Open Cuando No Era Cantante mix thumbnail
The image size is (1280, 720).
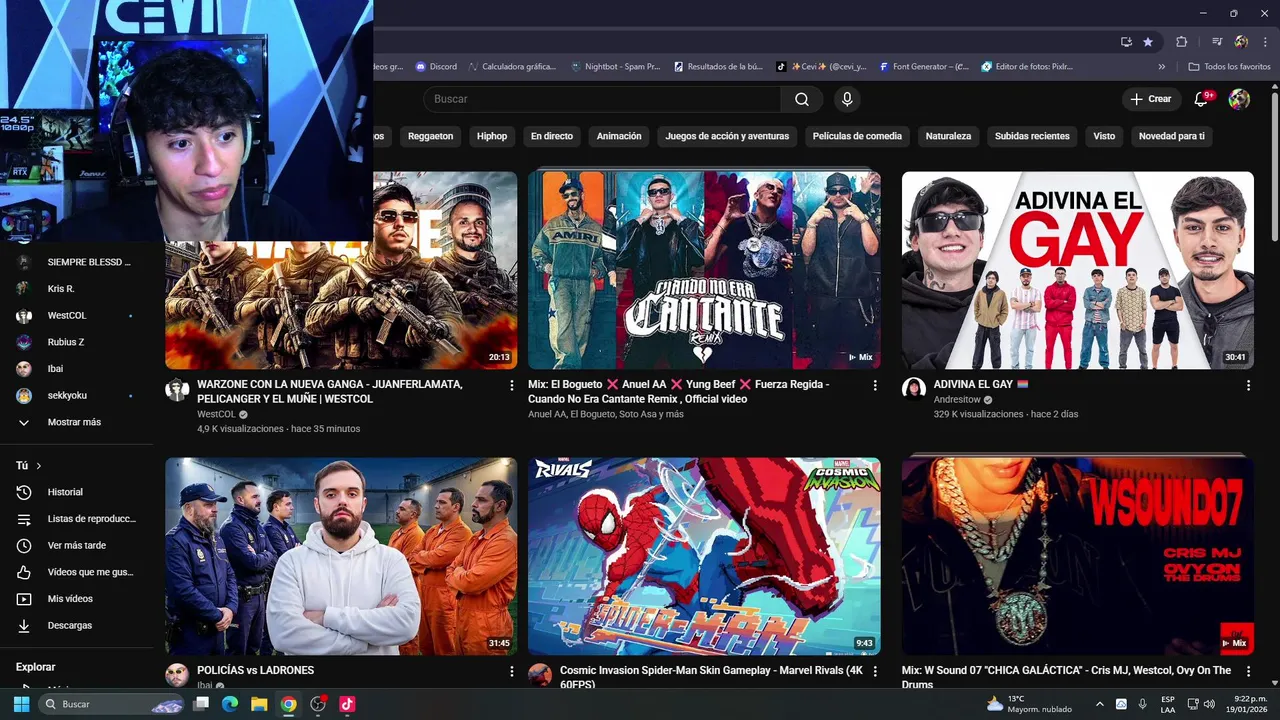coord(704,270)
